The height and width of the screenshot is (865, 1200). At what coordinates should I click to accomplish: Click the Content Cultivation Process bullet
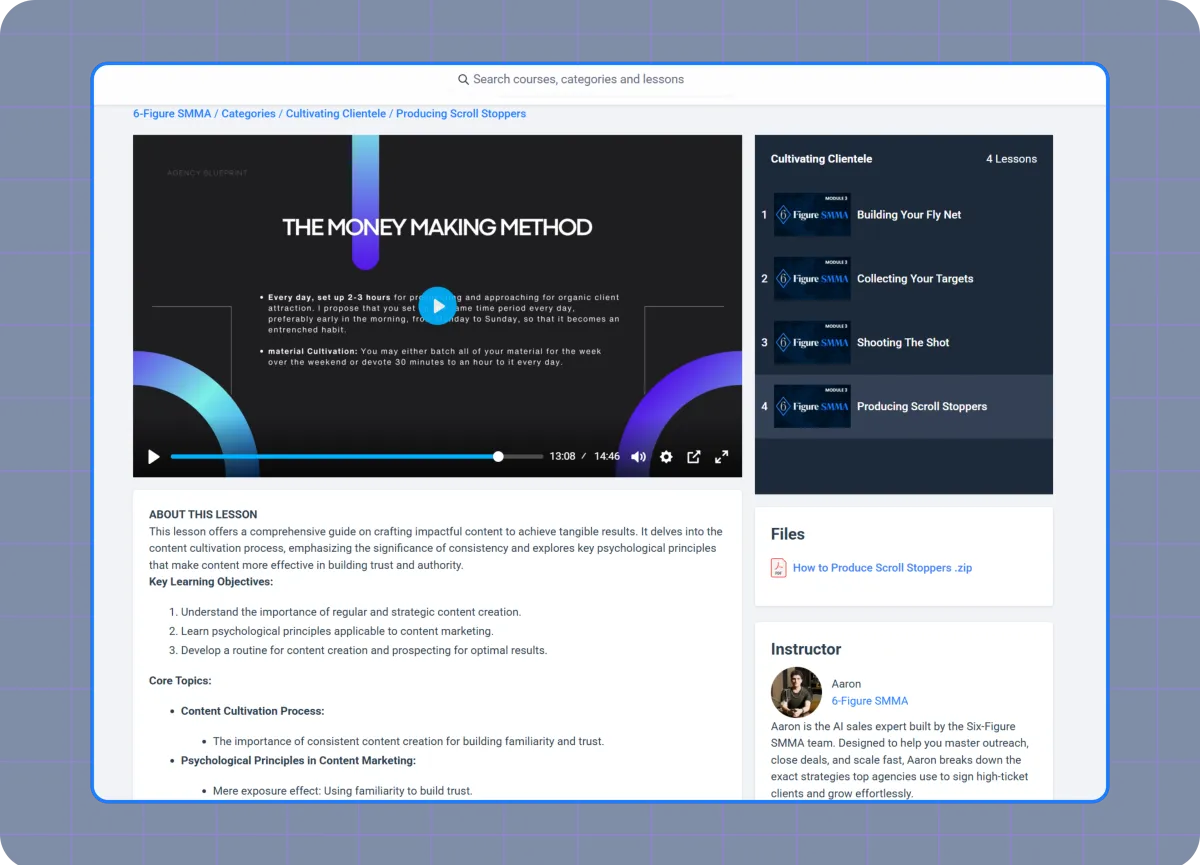point(253,711)
